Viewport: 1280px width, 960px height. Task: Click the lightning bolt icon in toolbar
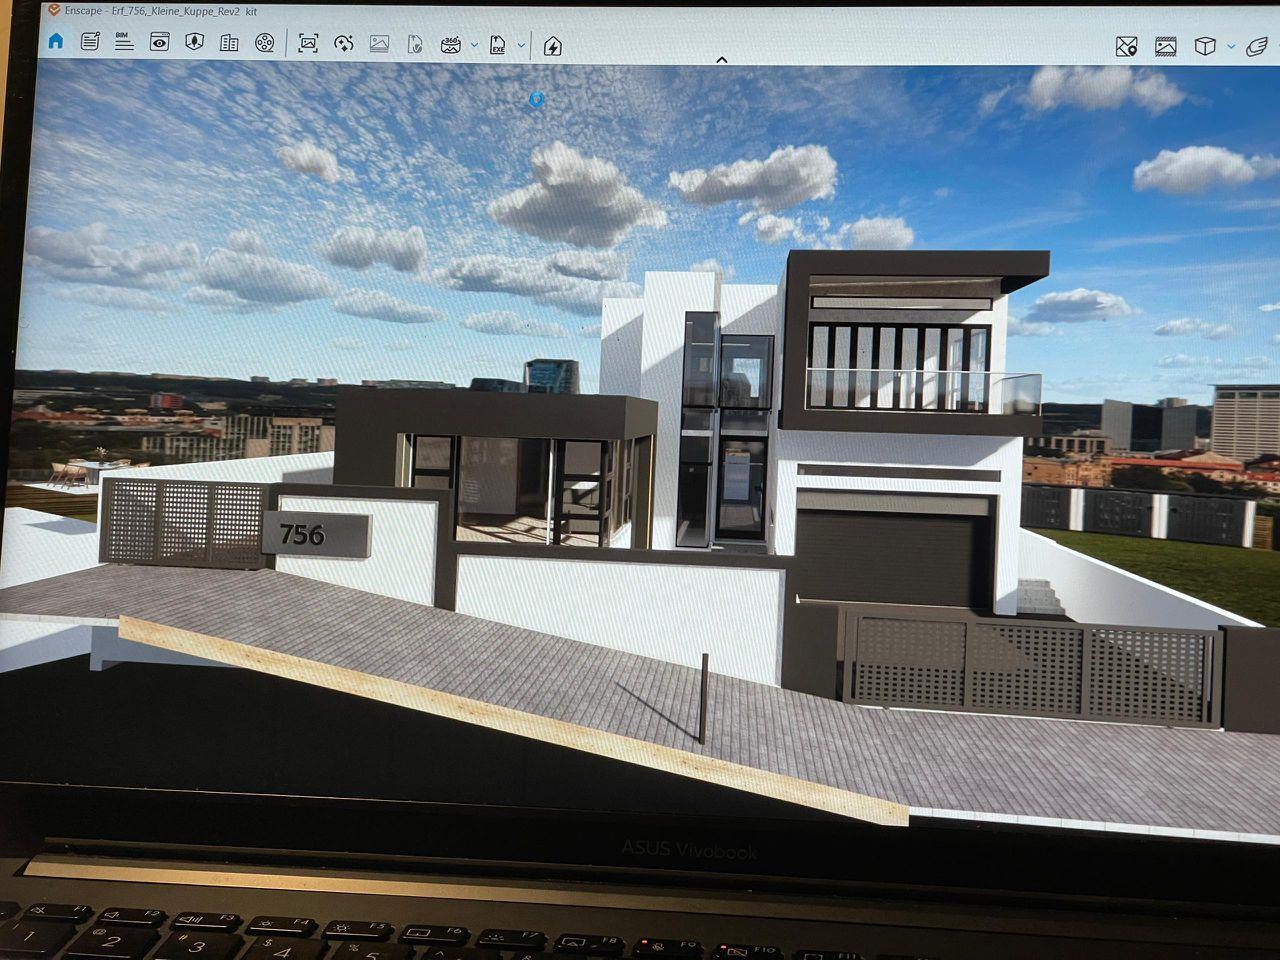click(552, 46)
